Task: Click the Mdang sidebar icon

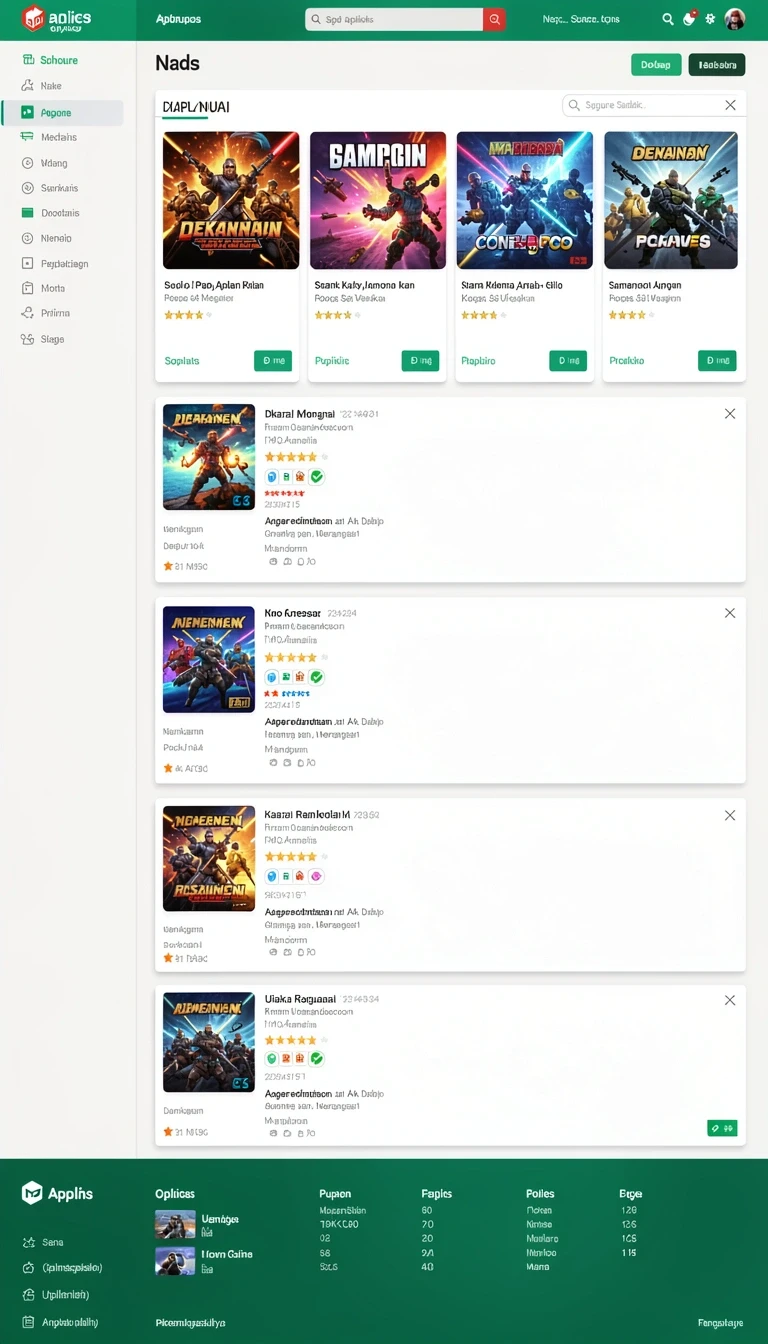Action: (x=27, y=162)
